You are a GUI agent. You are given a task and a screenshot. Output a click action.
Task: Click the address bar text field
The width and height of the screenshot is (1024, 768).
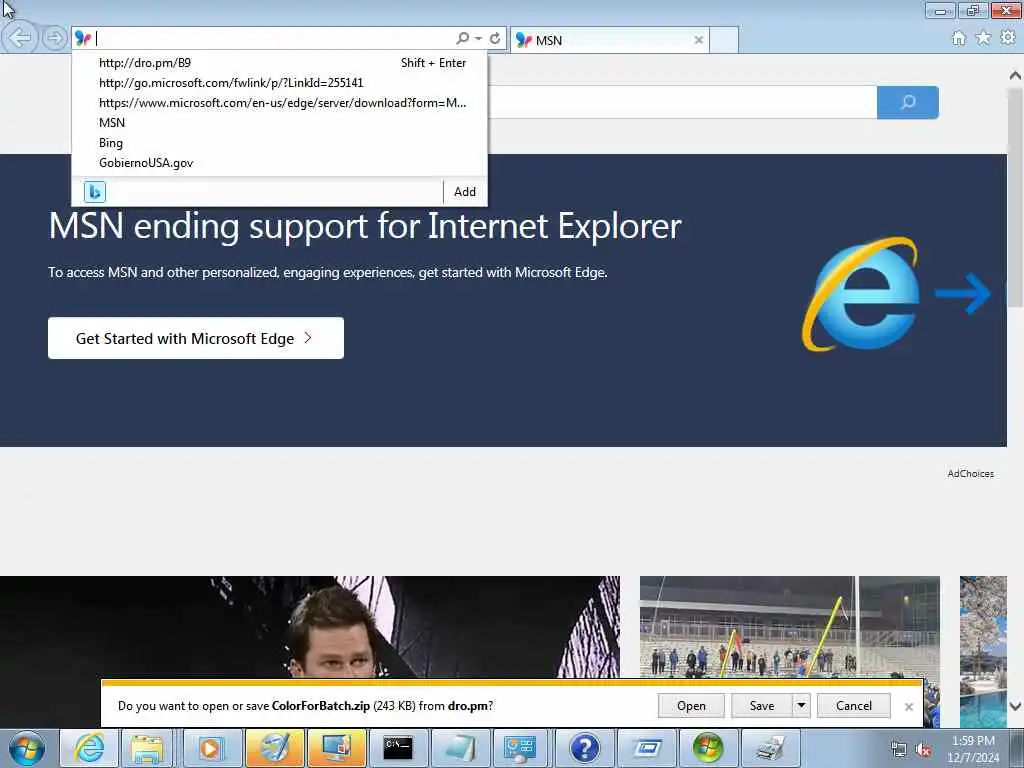click(x=274, y=39)
